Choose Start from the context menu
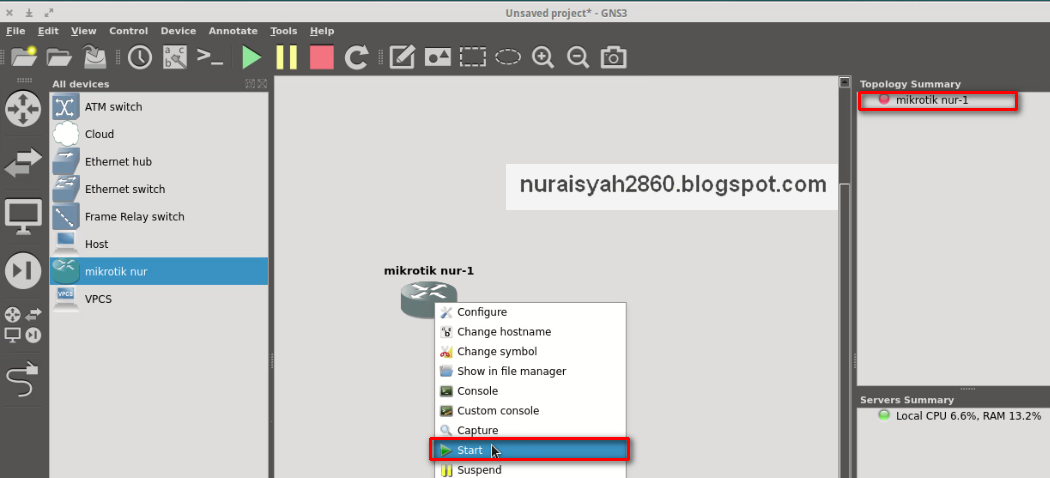 pos(530,450)
